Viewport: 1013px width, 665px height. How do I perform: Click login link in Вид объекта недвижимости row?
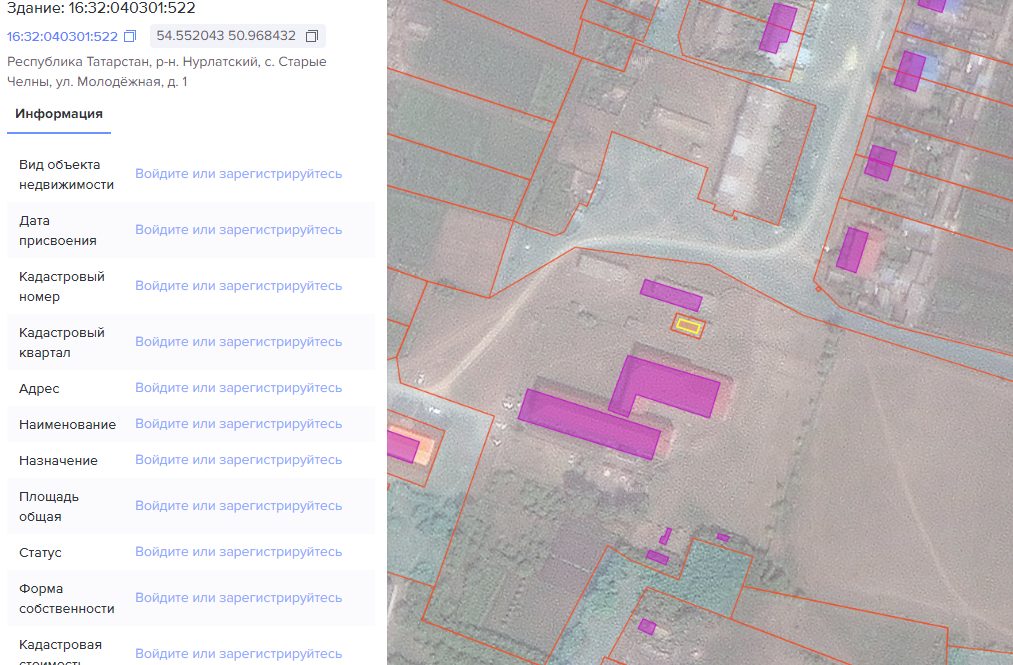(238, 174)
